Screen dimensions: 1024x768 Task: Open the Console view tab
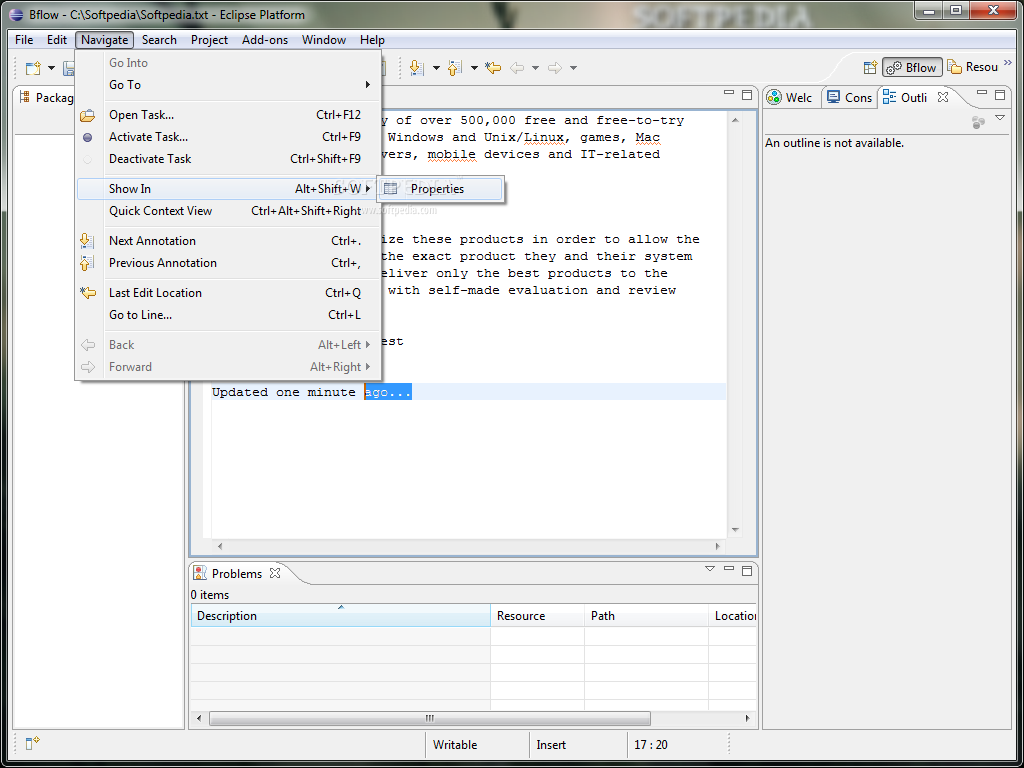[849, 97]
